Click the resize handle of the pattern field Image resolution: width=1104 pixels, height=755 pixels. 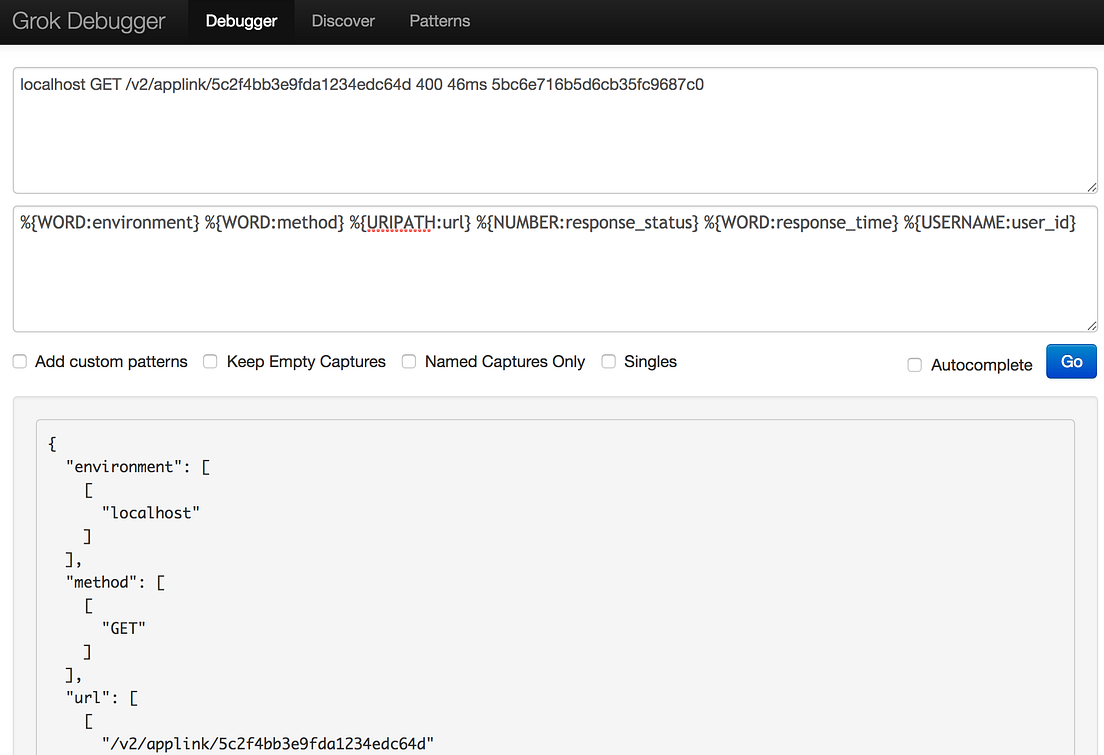pos(1090,324)
